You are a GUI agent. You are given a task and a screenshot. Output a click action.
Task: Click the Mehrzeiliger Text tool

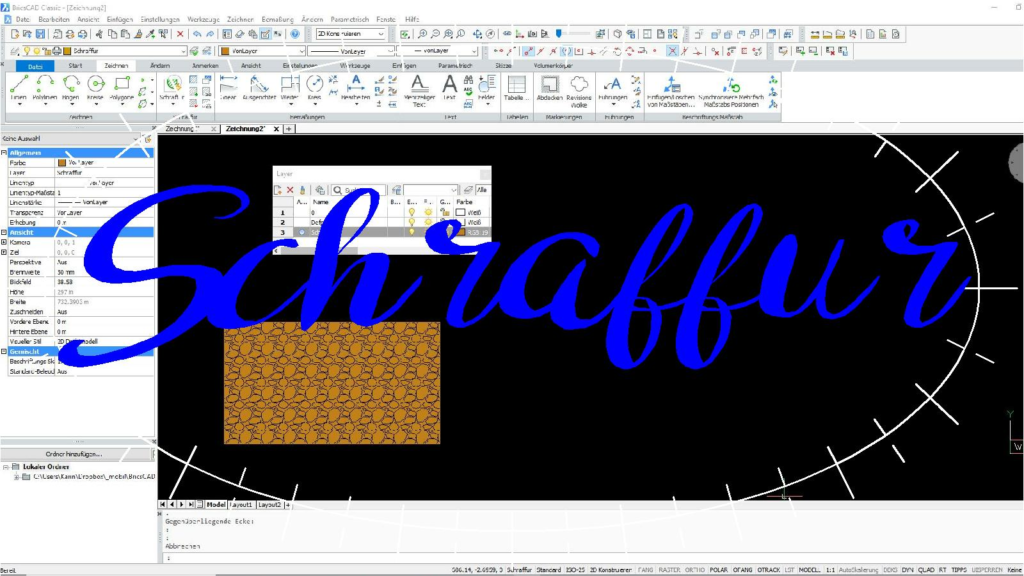point(419,90)
